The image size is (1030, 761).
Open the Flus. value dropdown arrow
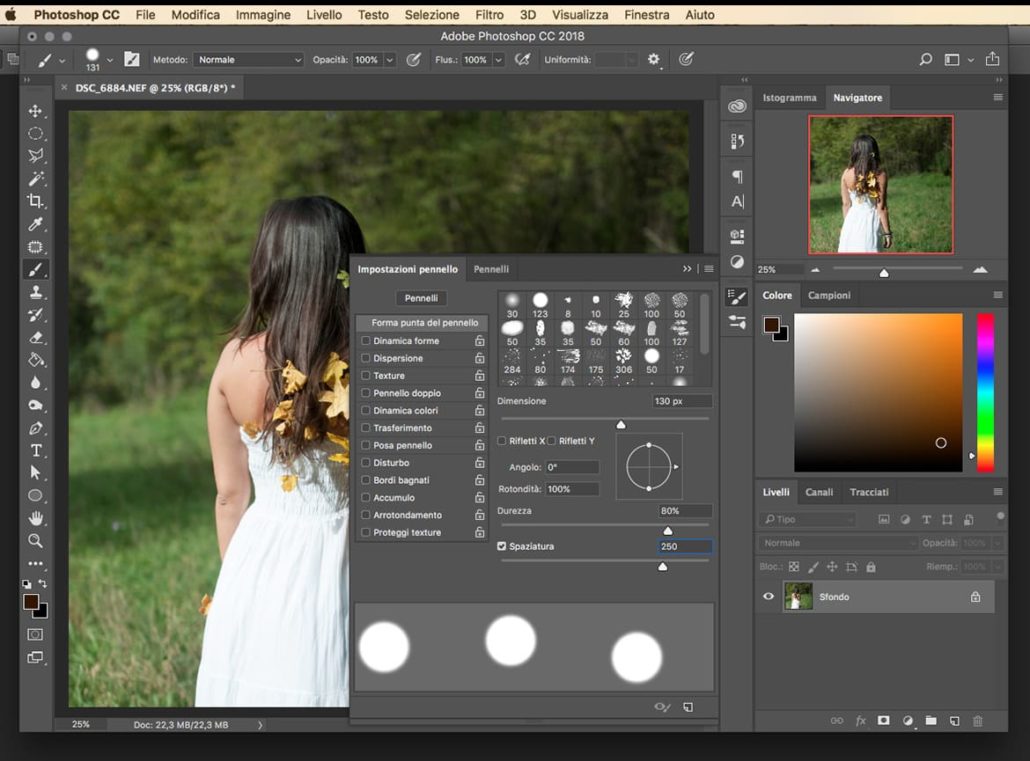[x=499, y=60]
